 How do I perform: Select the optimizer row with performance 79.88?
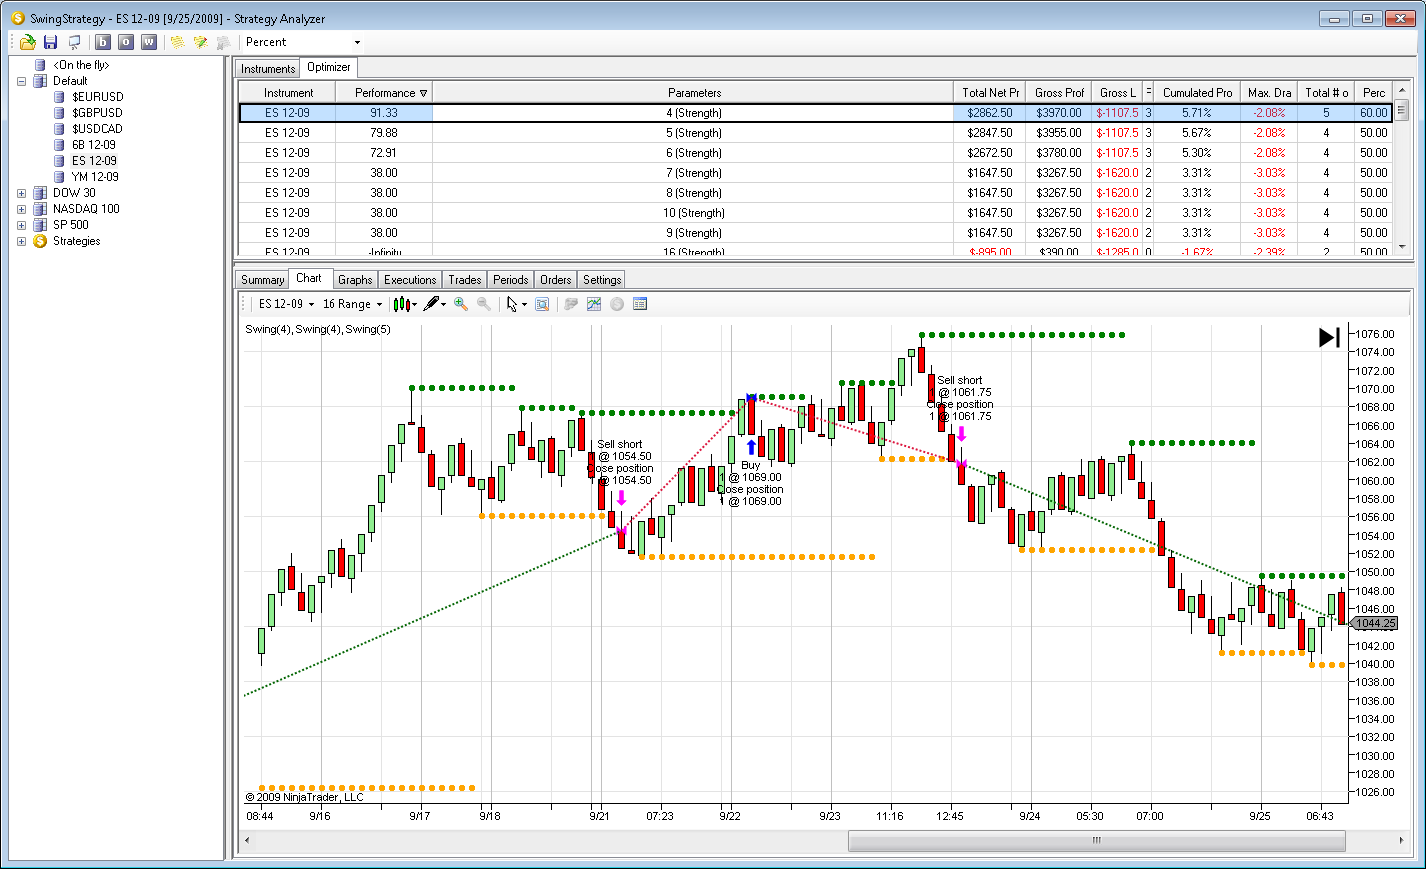tap(815, 133)
